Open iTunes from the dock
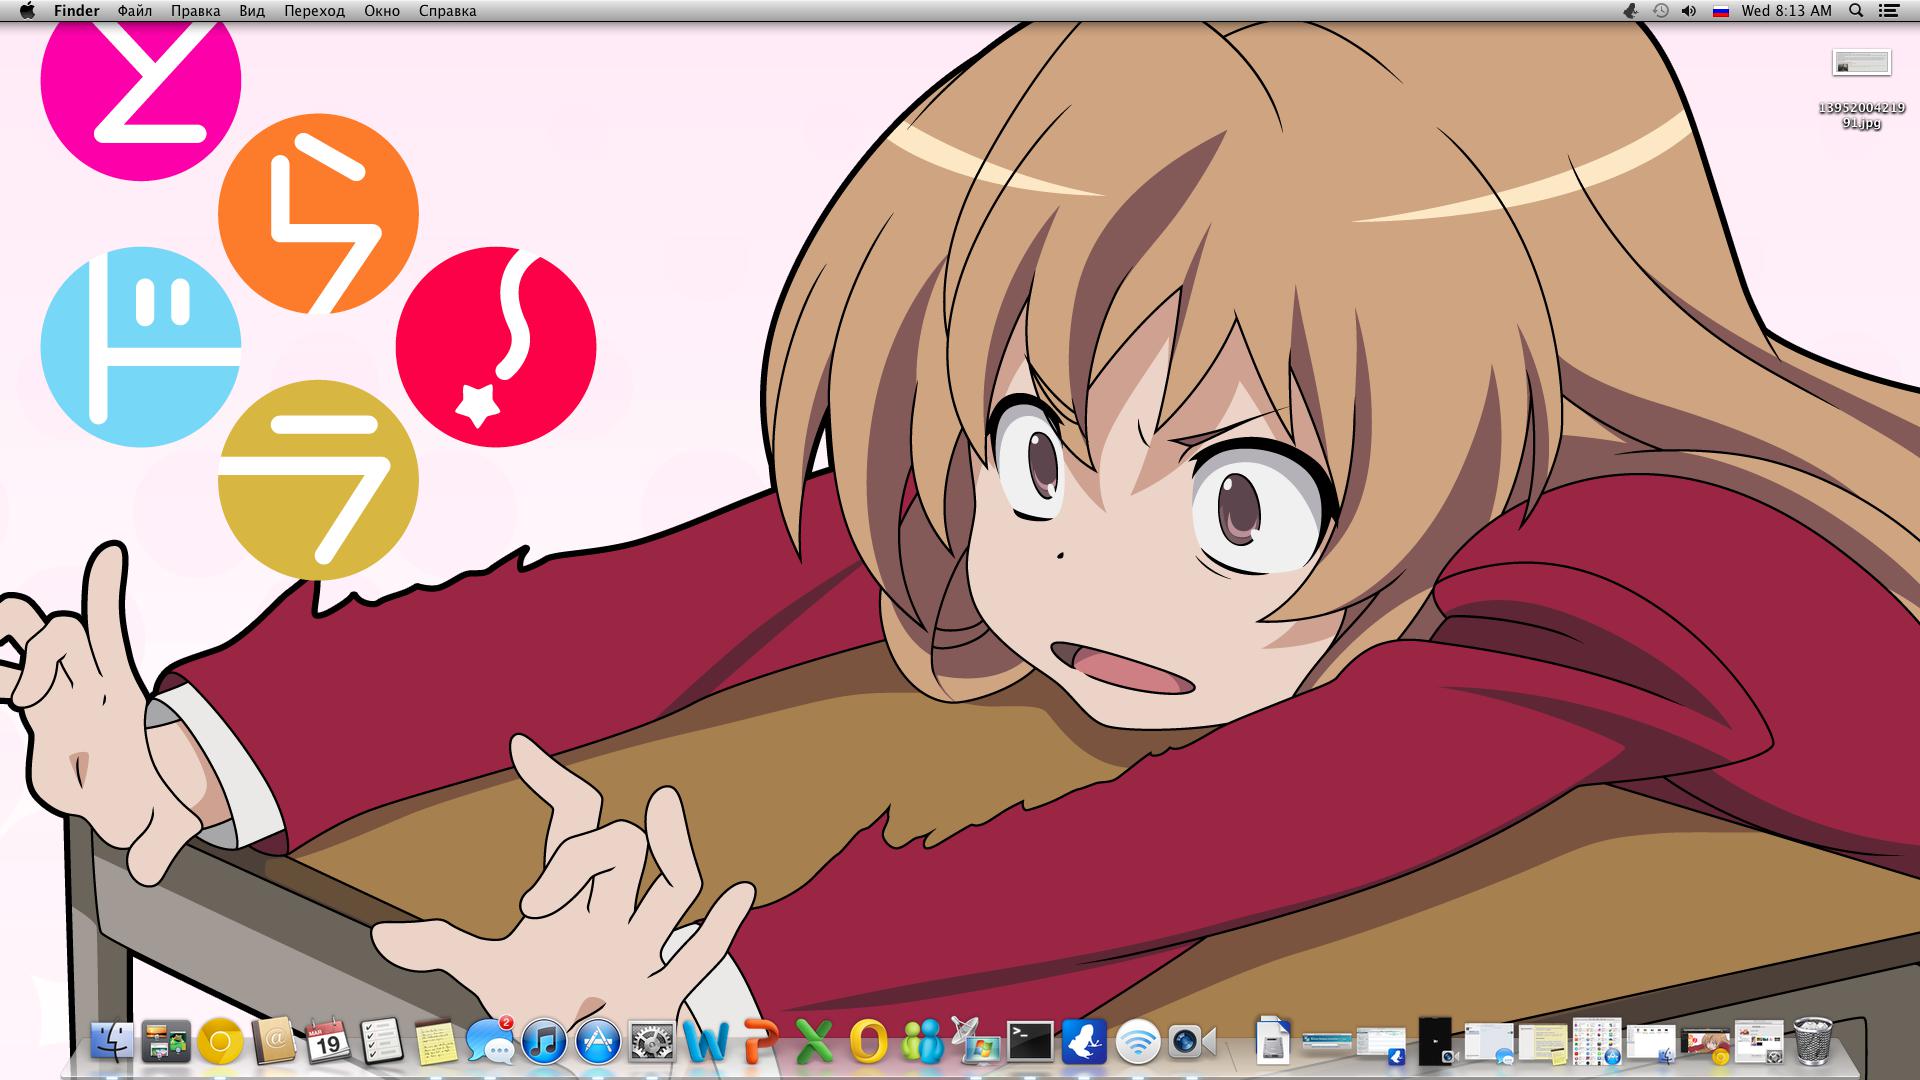1920x1080 pixels. pyautogui.click(x=544, y=1043)
